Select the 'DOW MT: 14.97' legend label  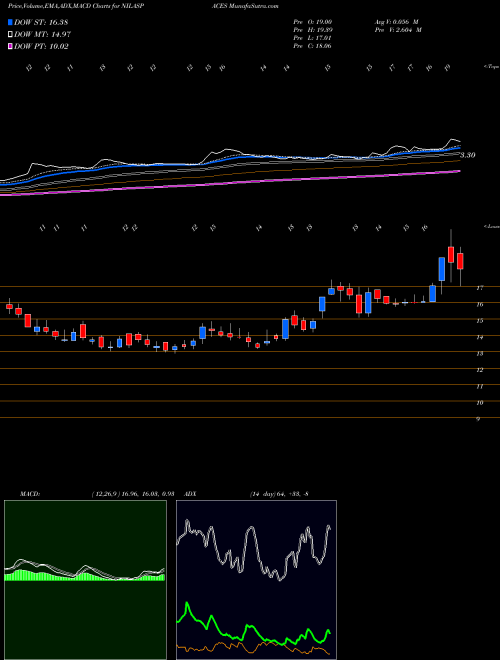42,35
